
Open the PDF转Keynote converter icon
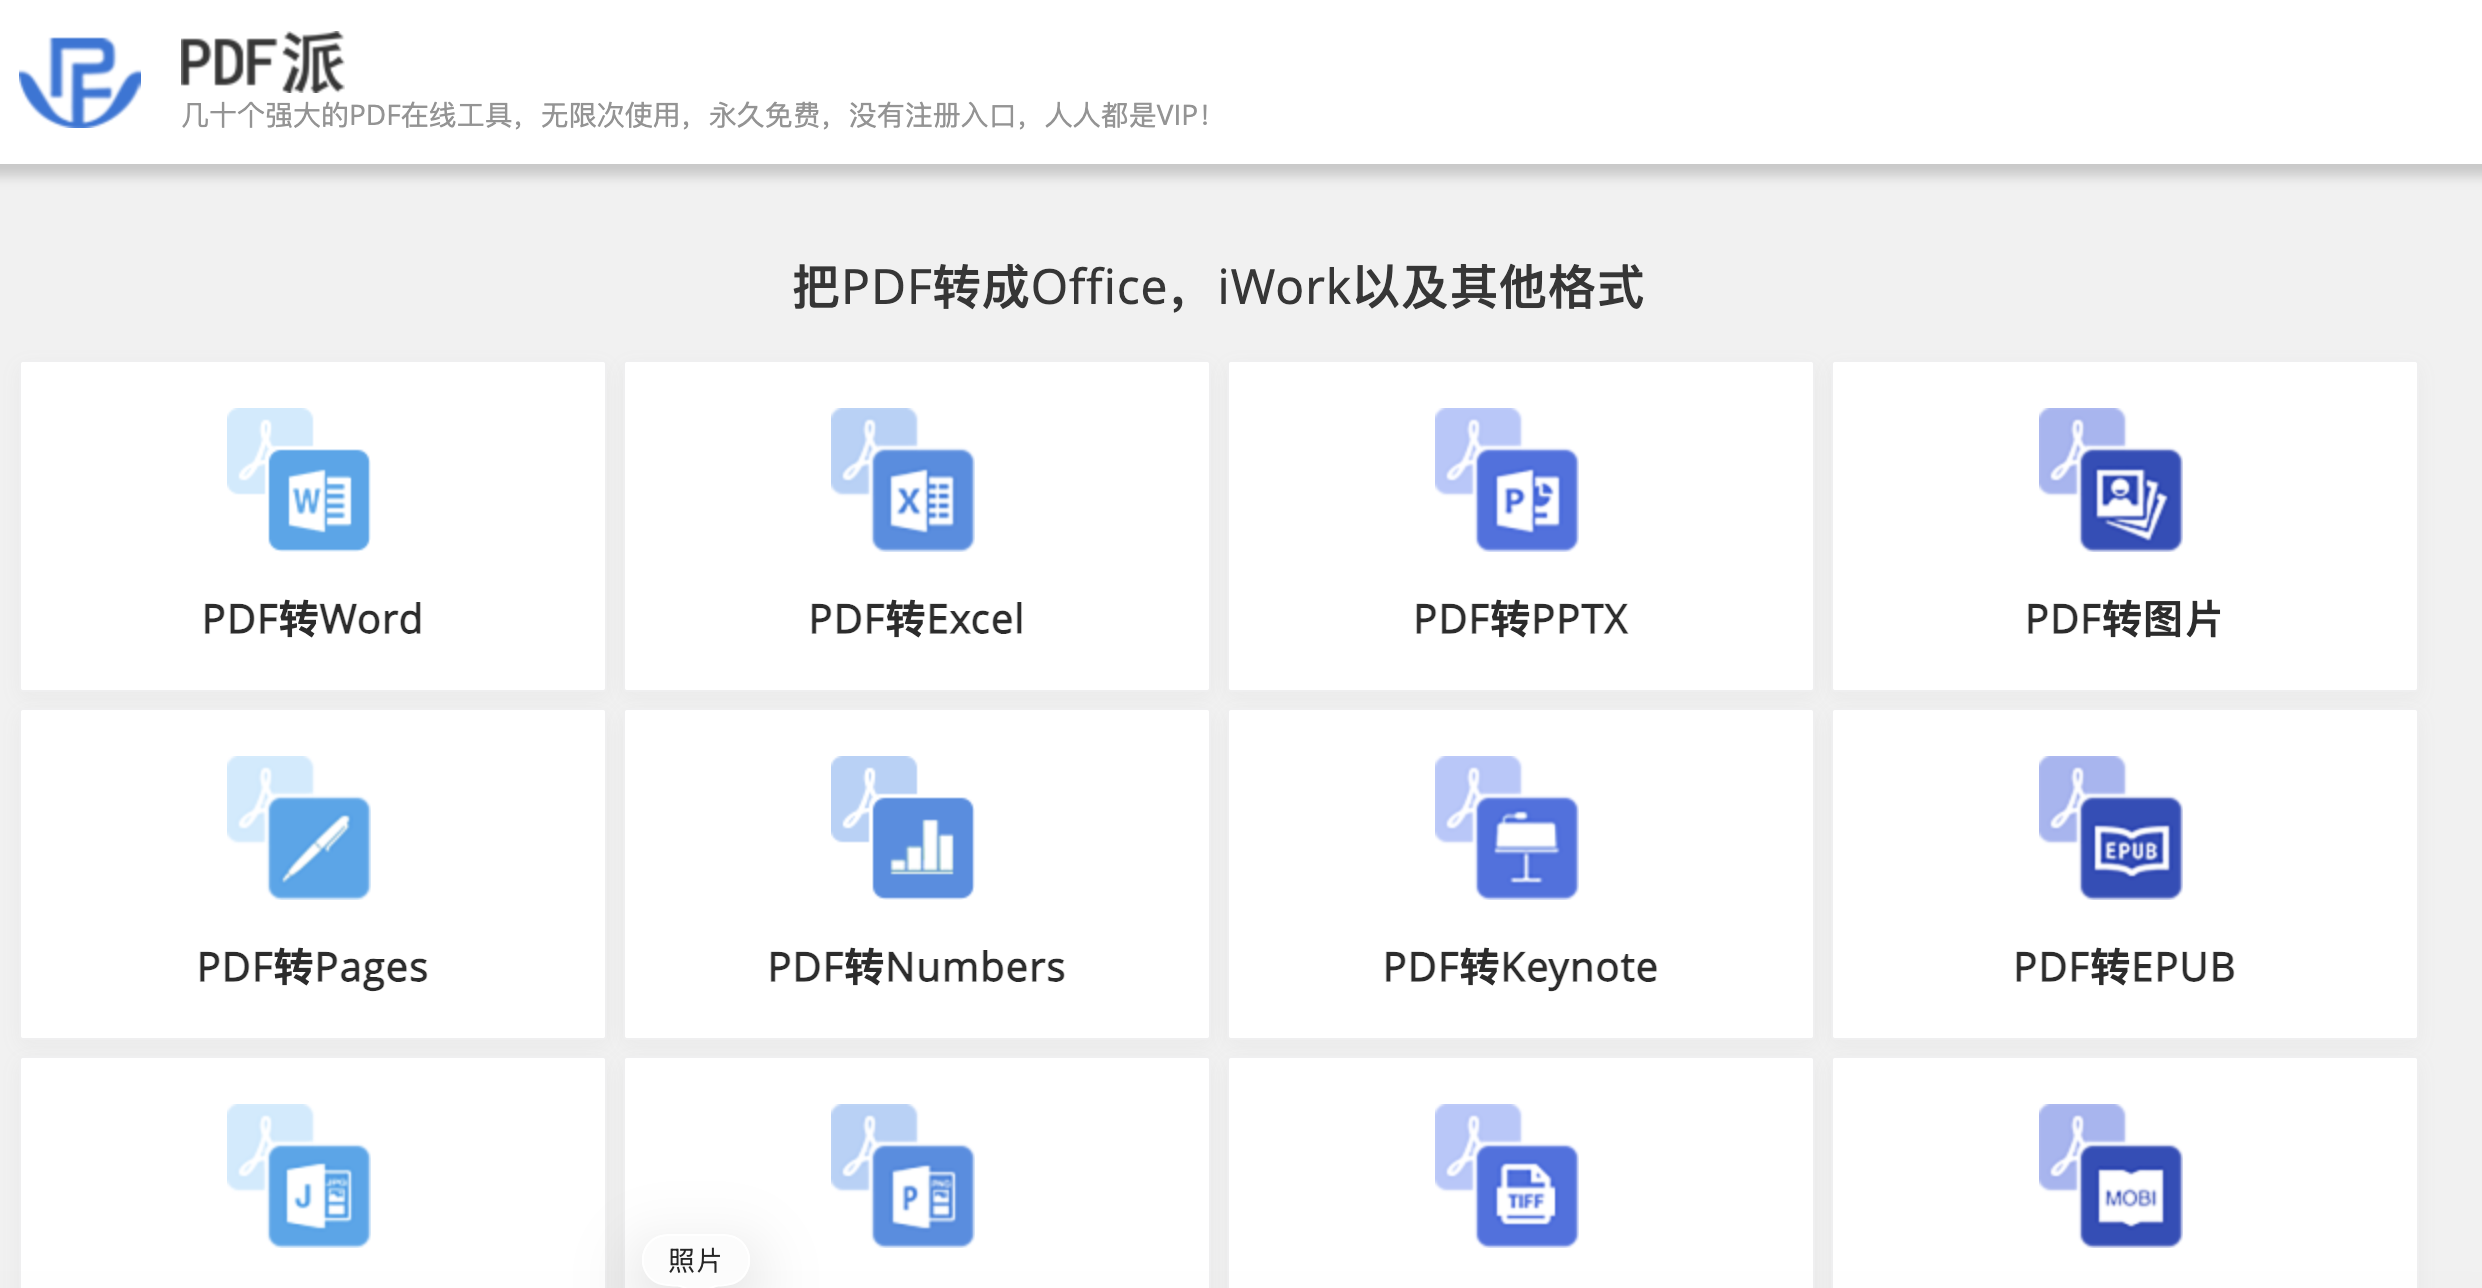[1506, 826]
